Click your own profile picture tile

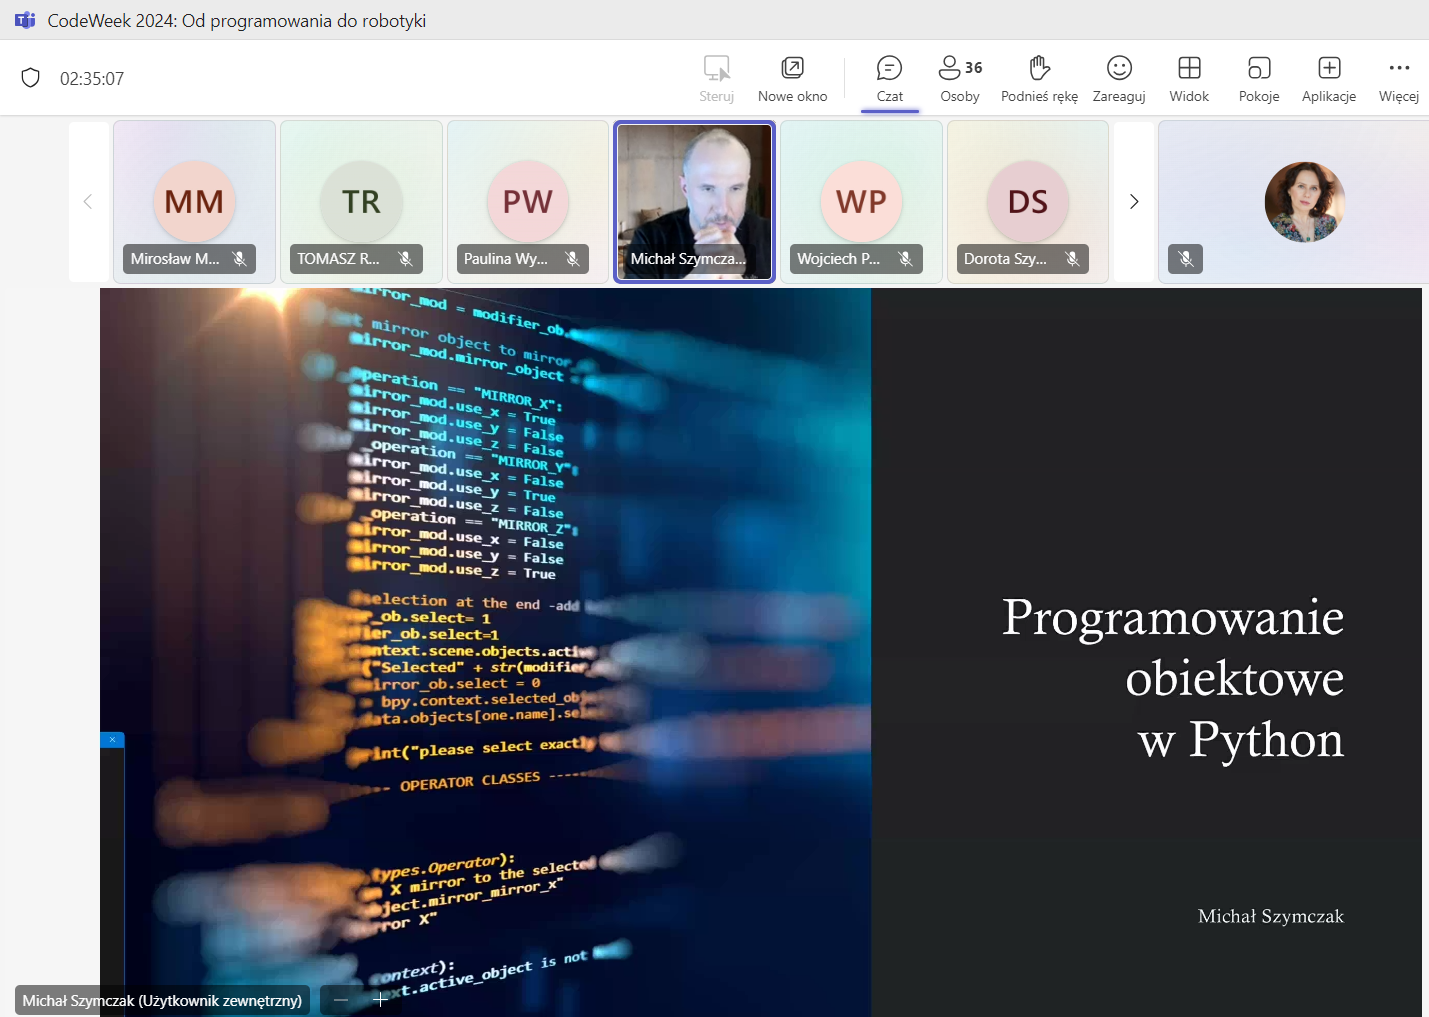pos(1305,202)
